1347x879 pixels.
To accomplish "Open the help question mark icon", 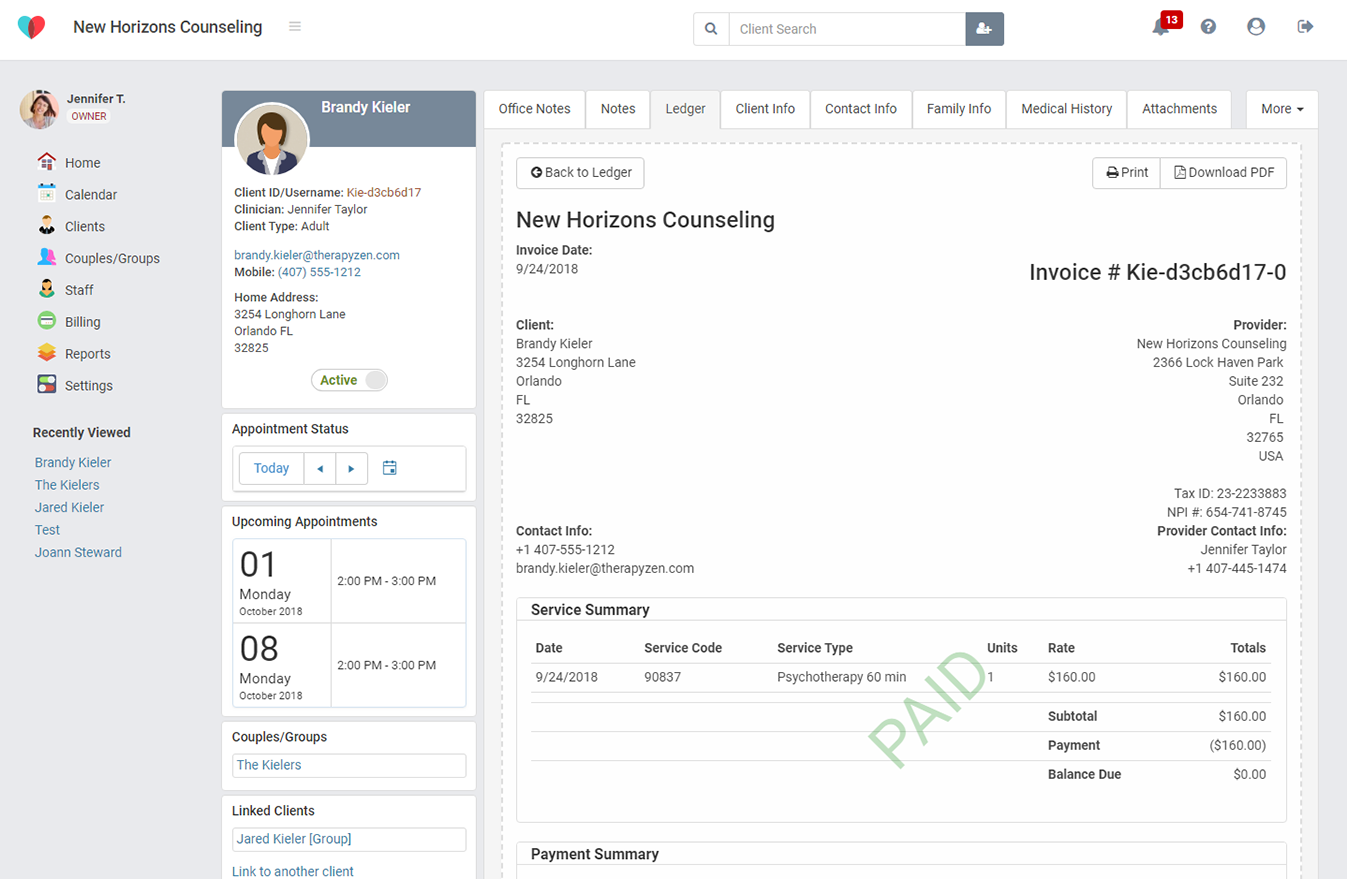I will click(x=1208, y=27).
